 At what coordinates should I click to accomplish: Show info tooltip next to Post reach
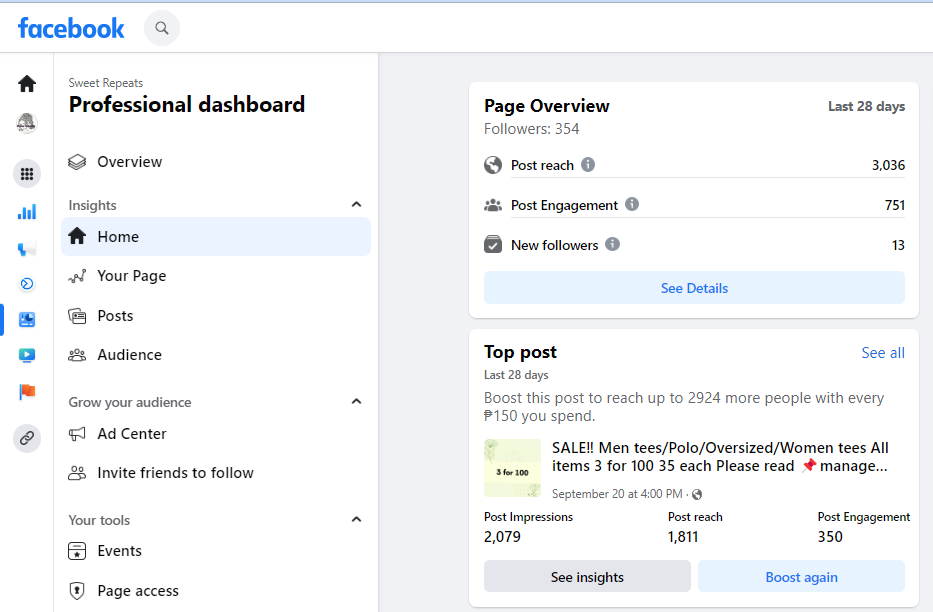[588, 165]
